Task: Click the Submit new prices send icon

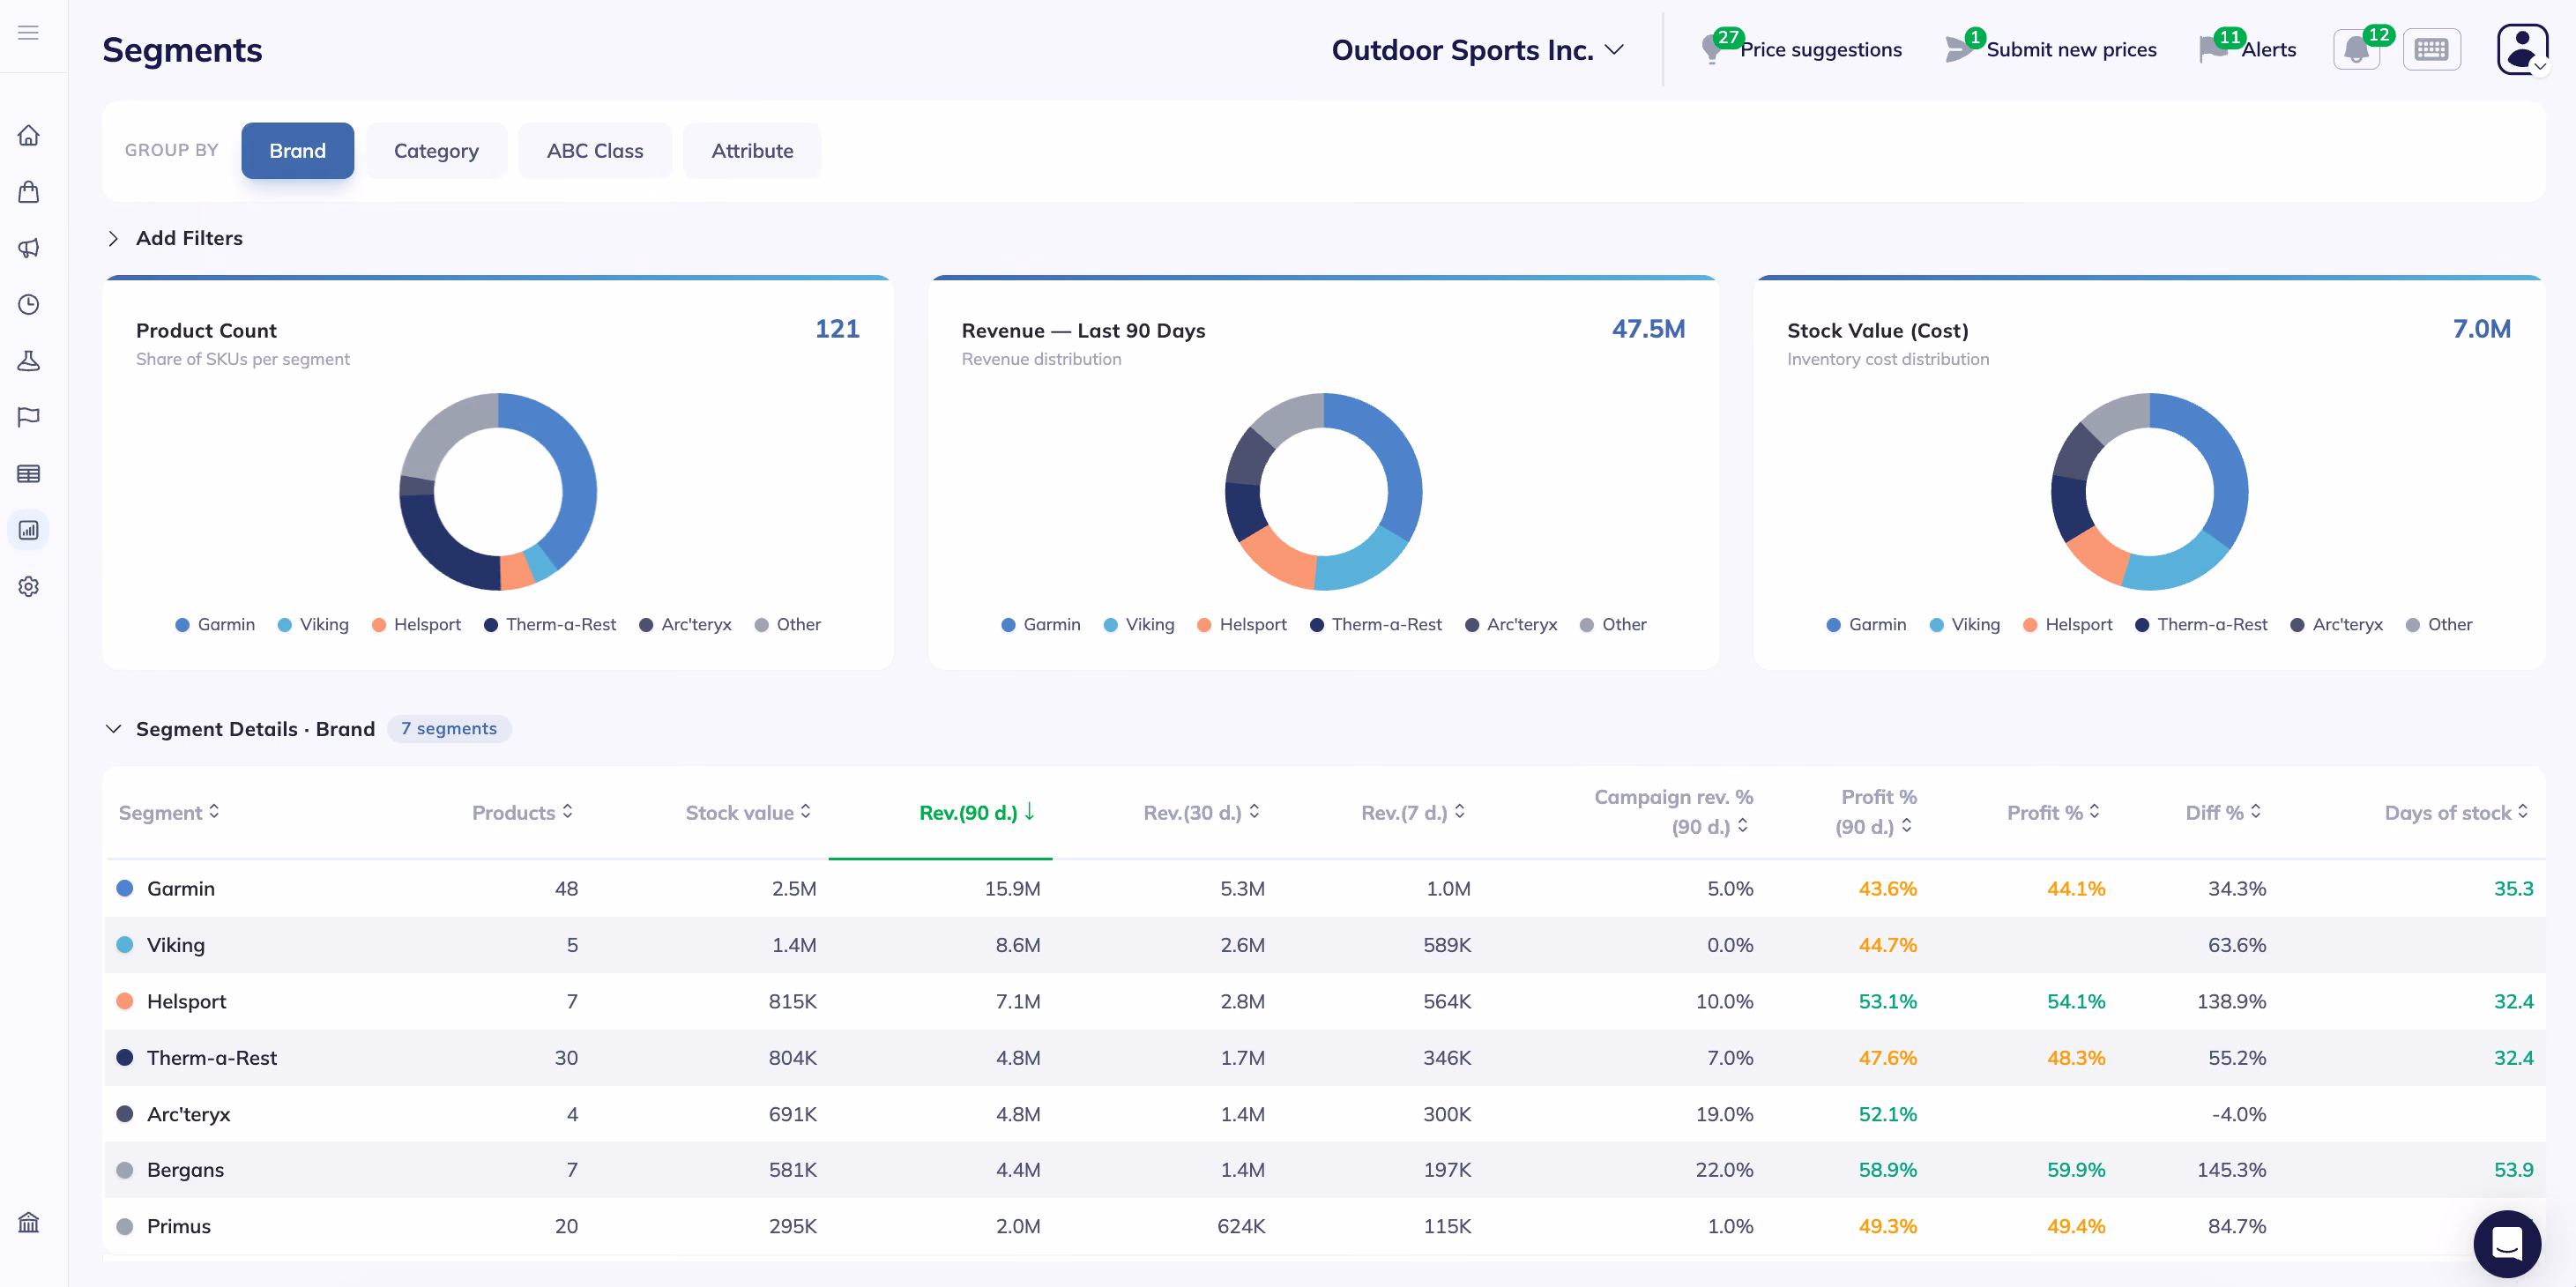Action: point(1959,49)
